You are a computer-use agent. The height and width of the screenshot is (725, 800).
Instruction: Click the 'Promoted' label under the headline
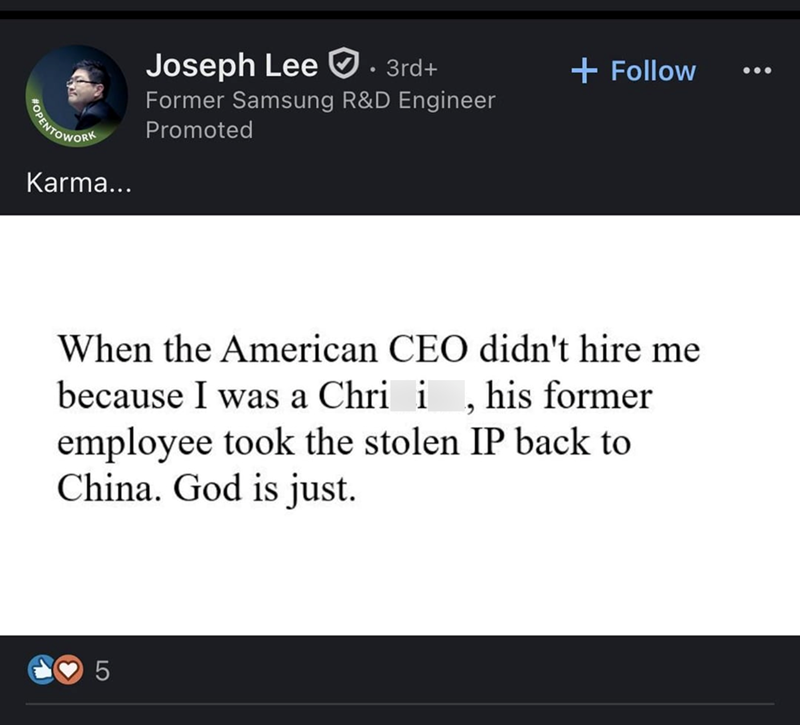point(201,129)
